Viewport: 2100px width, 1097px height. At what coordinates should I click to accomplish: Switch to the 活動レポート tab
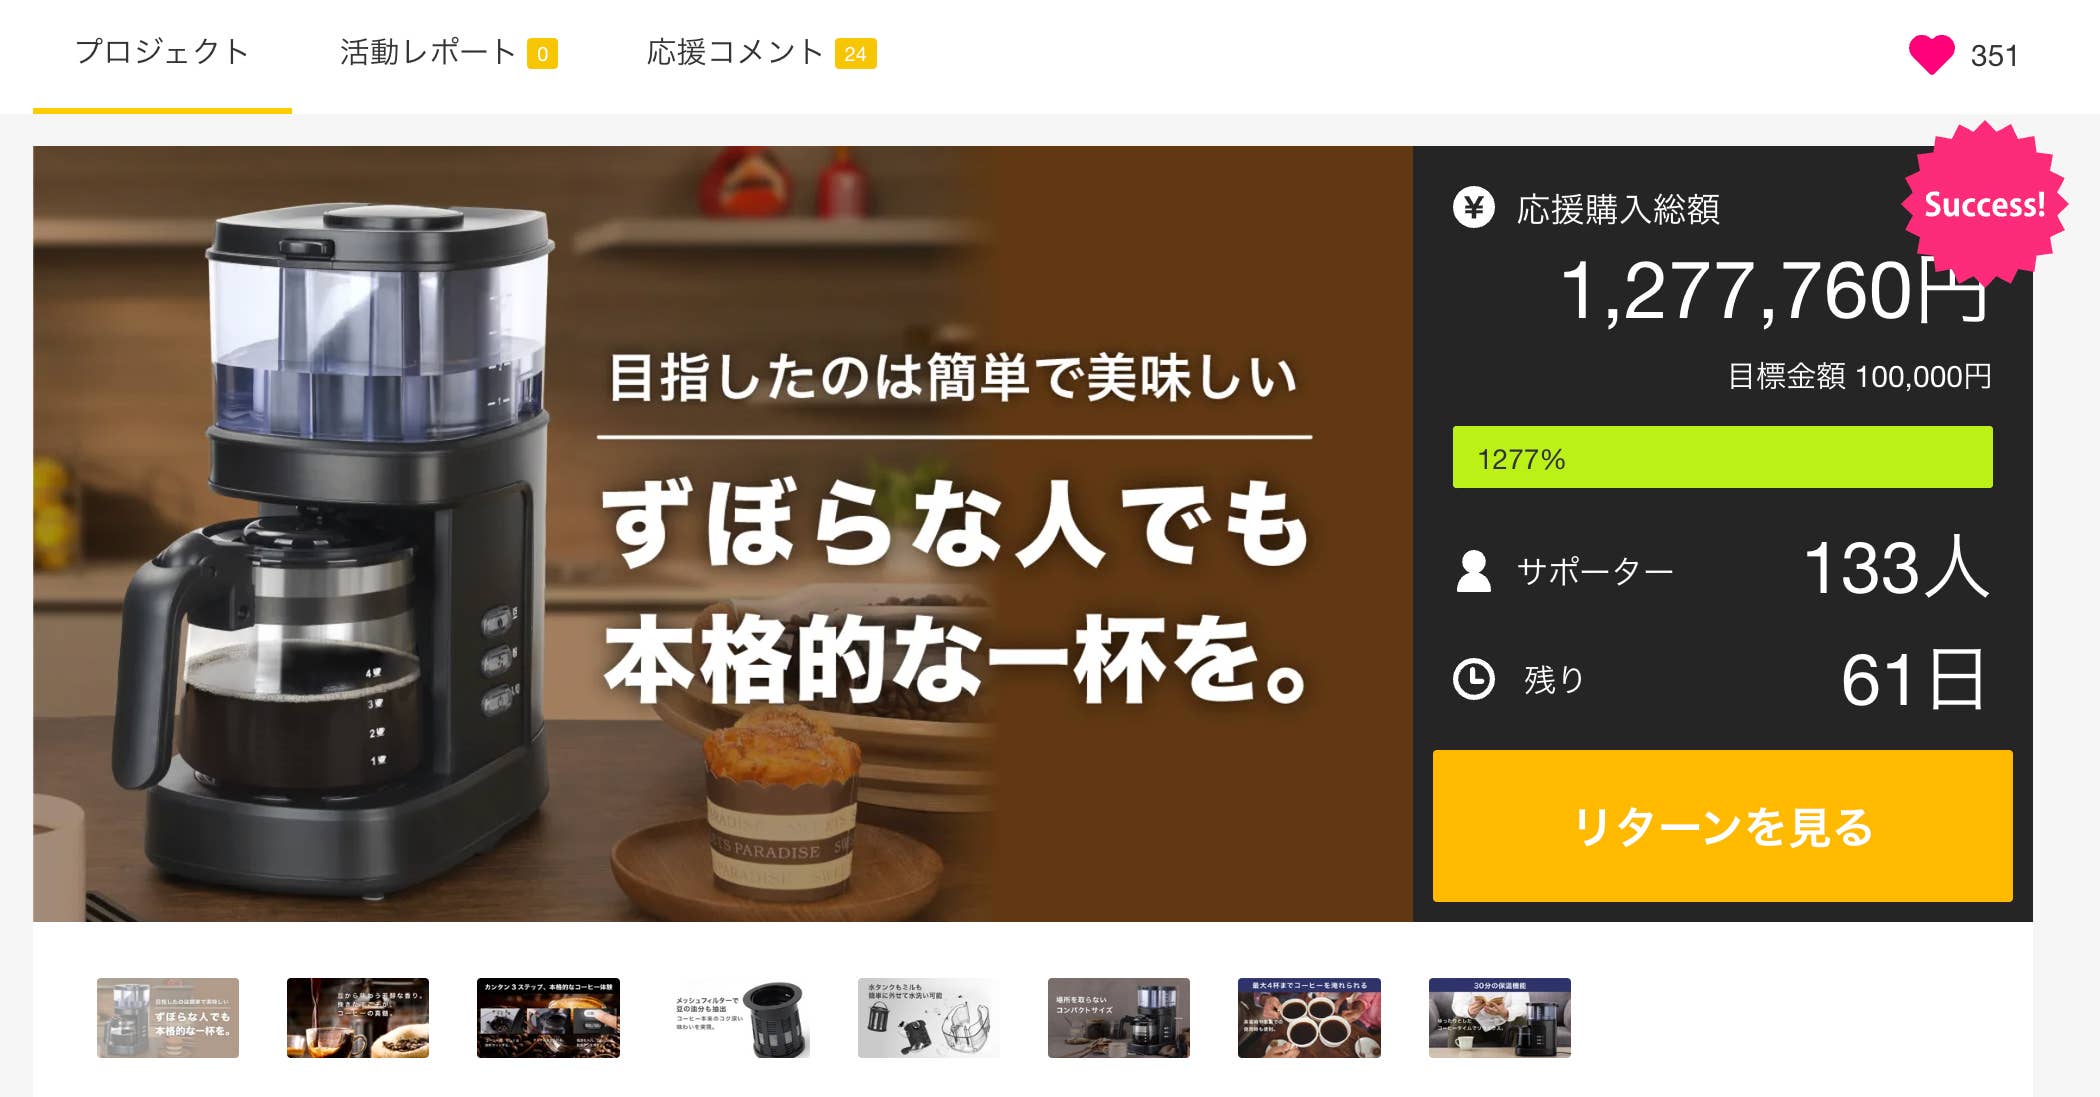coord(427,52)
